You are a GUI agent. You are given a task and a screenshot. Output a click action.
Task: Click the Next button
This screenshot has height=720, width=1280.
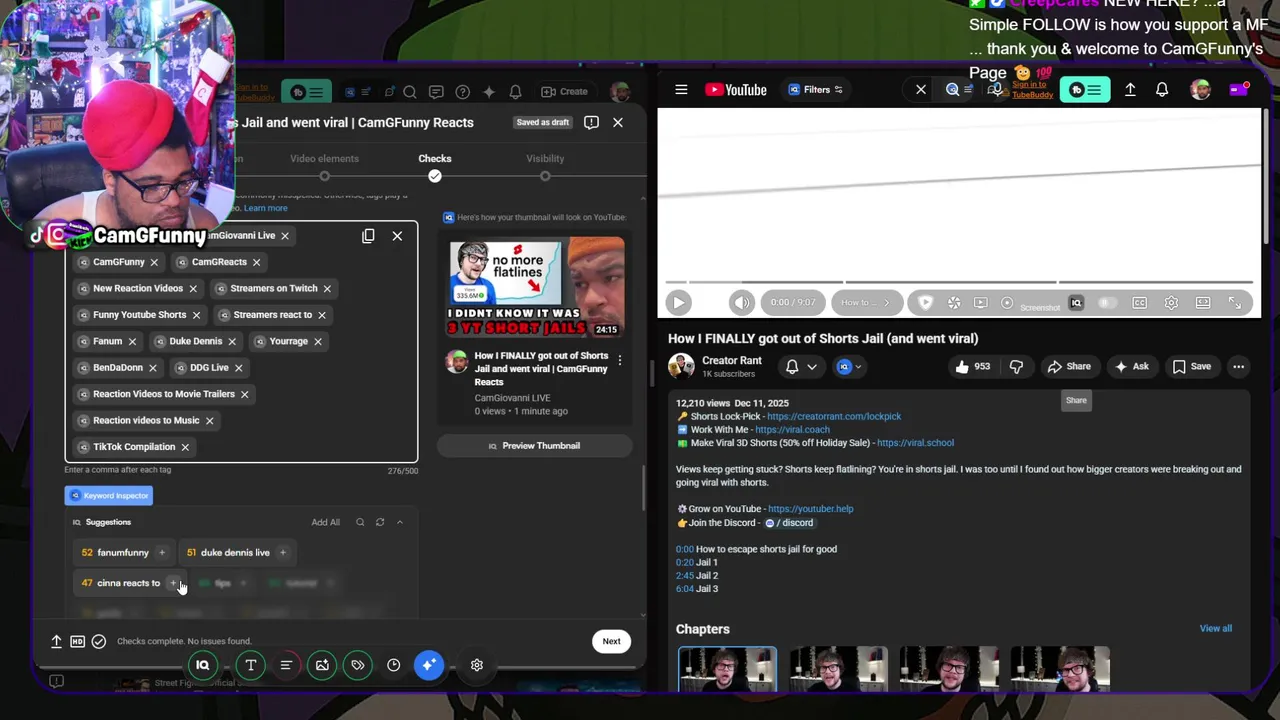click(x=611, y=642)
